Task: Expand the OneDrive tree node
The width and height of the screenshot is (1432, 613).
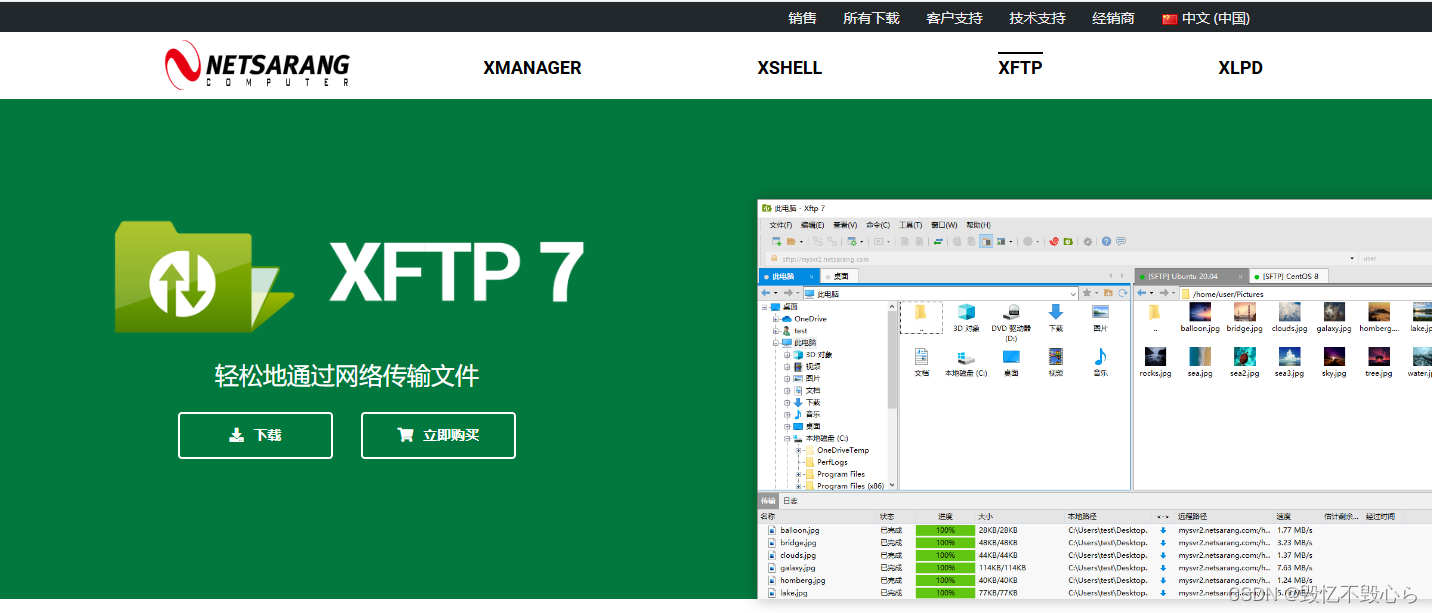Action: (x=775, y=319)
